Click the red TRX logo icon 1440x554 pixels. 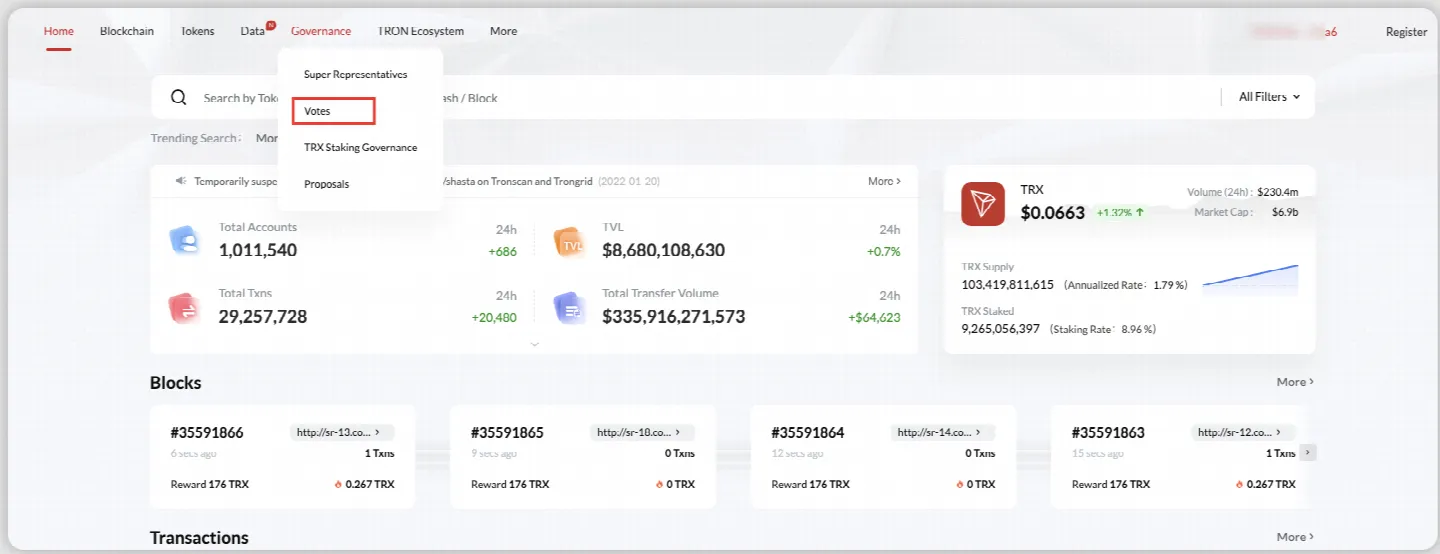(982, 204)
